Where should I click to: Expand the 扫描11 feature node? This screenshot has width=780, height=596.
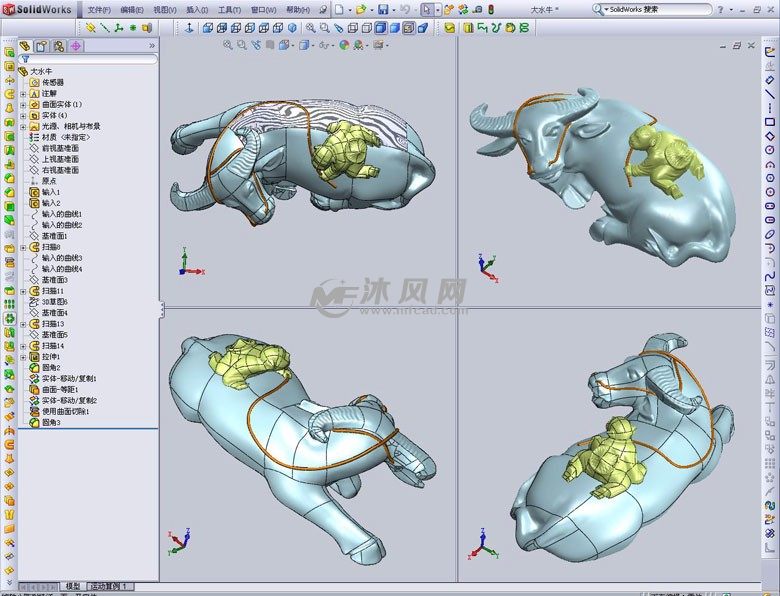[23, 291]
